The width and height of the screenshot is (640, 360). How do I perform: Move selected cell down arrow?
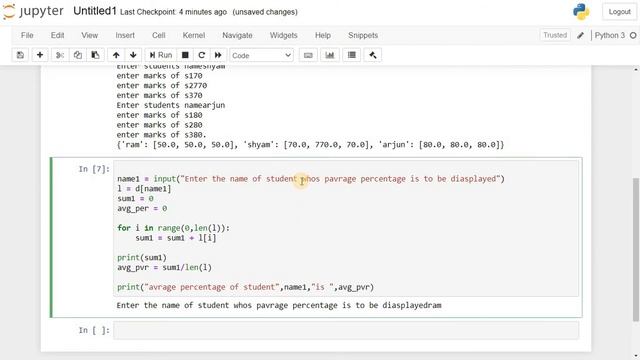click(x=133, y=55)
